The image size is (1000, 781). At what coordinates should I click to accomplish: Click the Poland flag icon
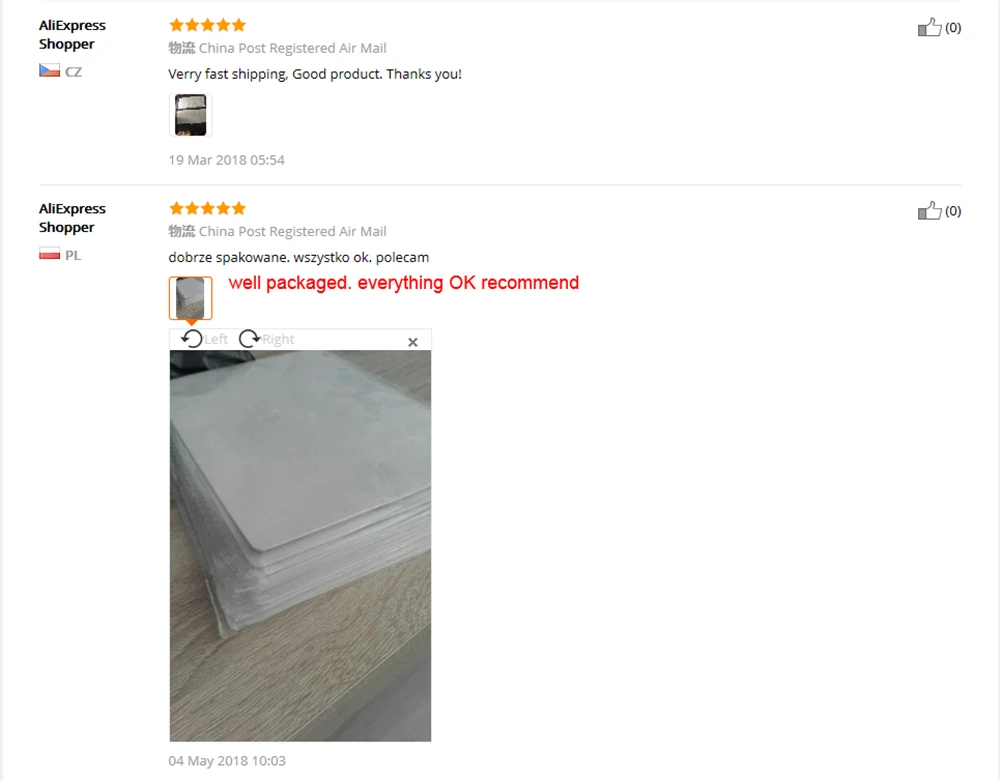point(49,254)
